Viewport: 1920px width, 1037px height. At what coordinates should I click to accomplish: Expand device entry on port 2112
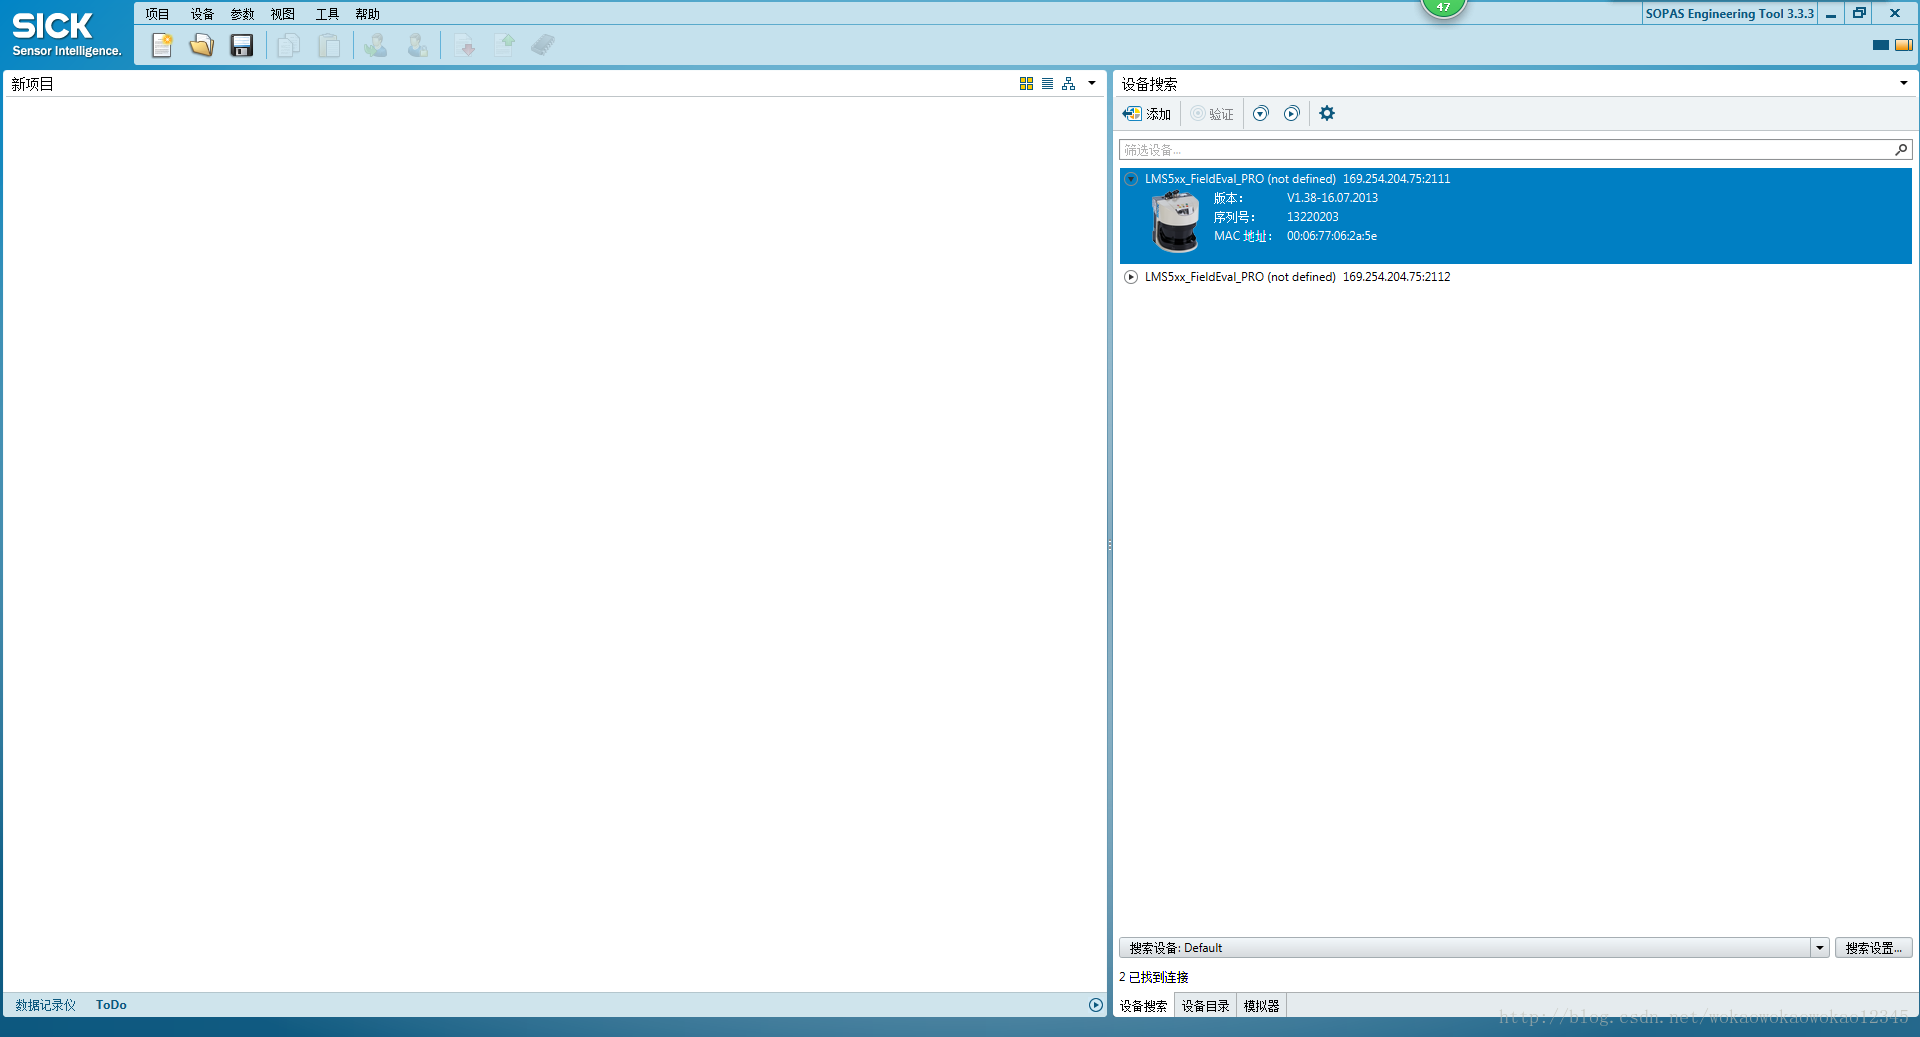click(1131, 277)
